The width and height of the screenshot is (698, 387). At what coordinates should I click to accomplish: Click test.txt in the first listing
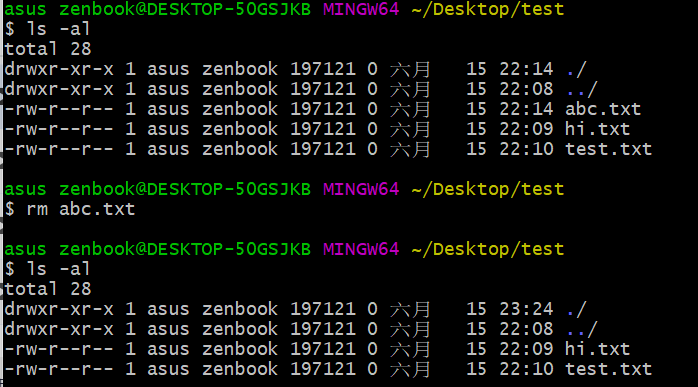[x=609, y=149]
